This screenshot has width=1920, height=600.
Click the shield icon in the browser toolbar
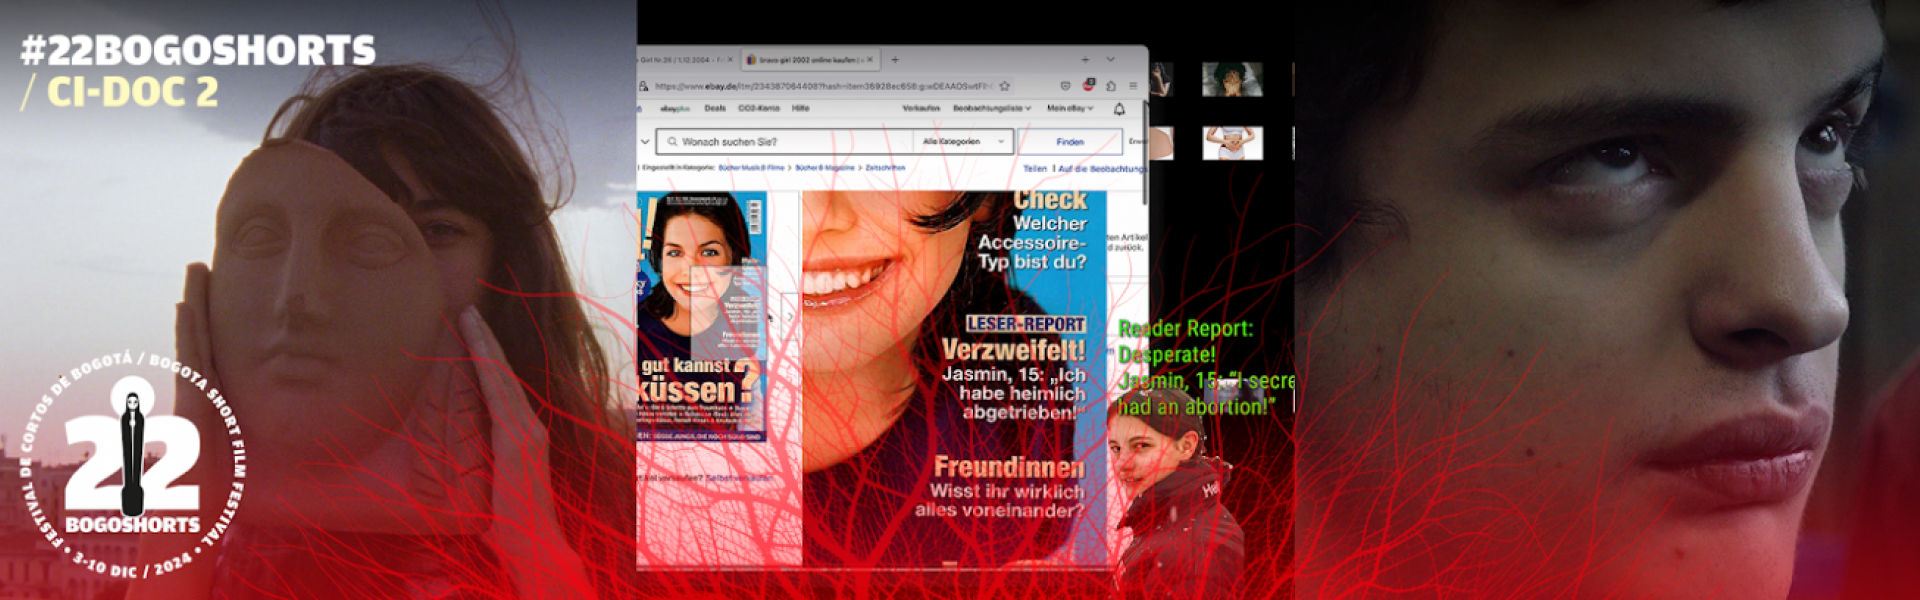coord(1066,86)
